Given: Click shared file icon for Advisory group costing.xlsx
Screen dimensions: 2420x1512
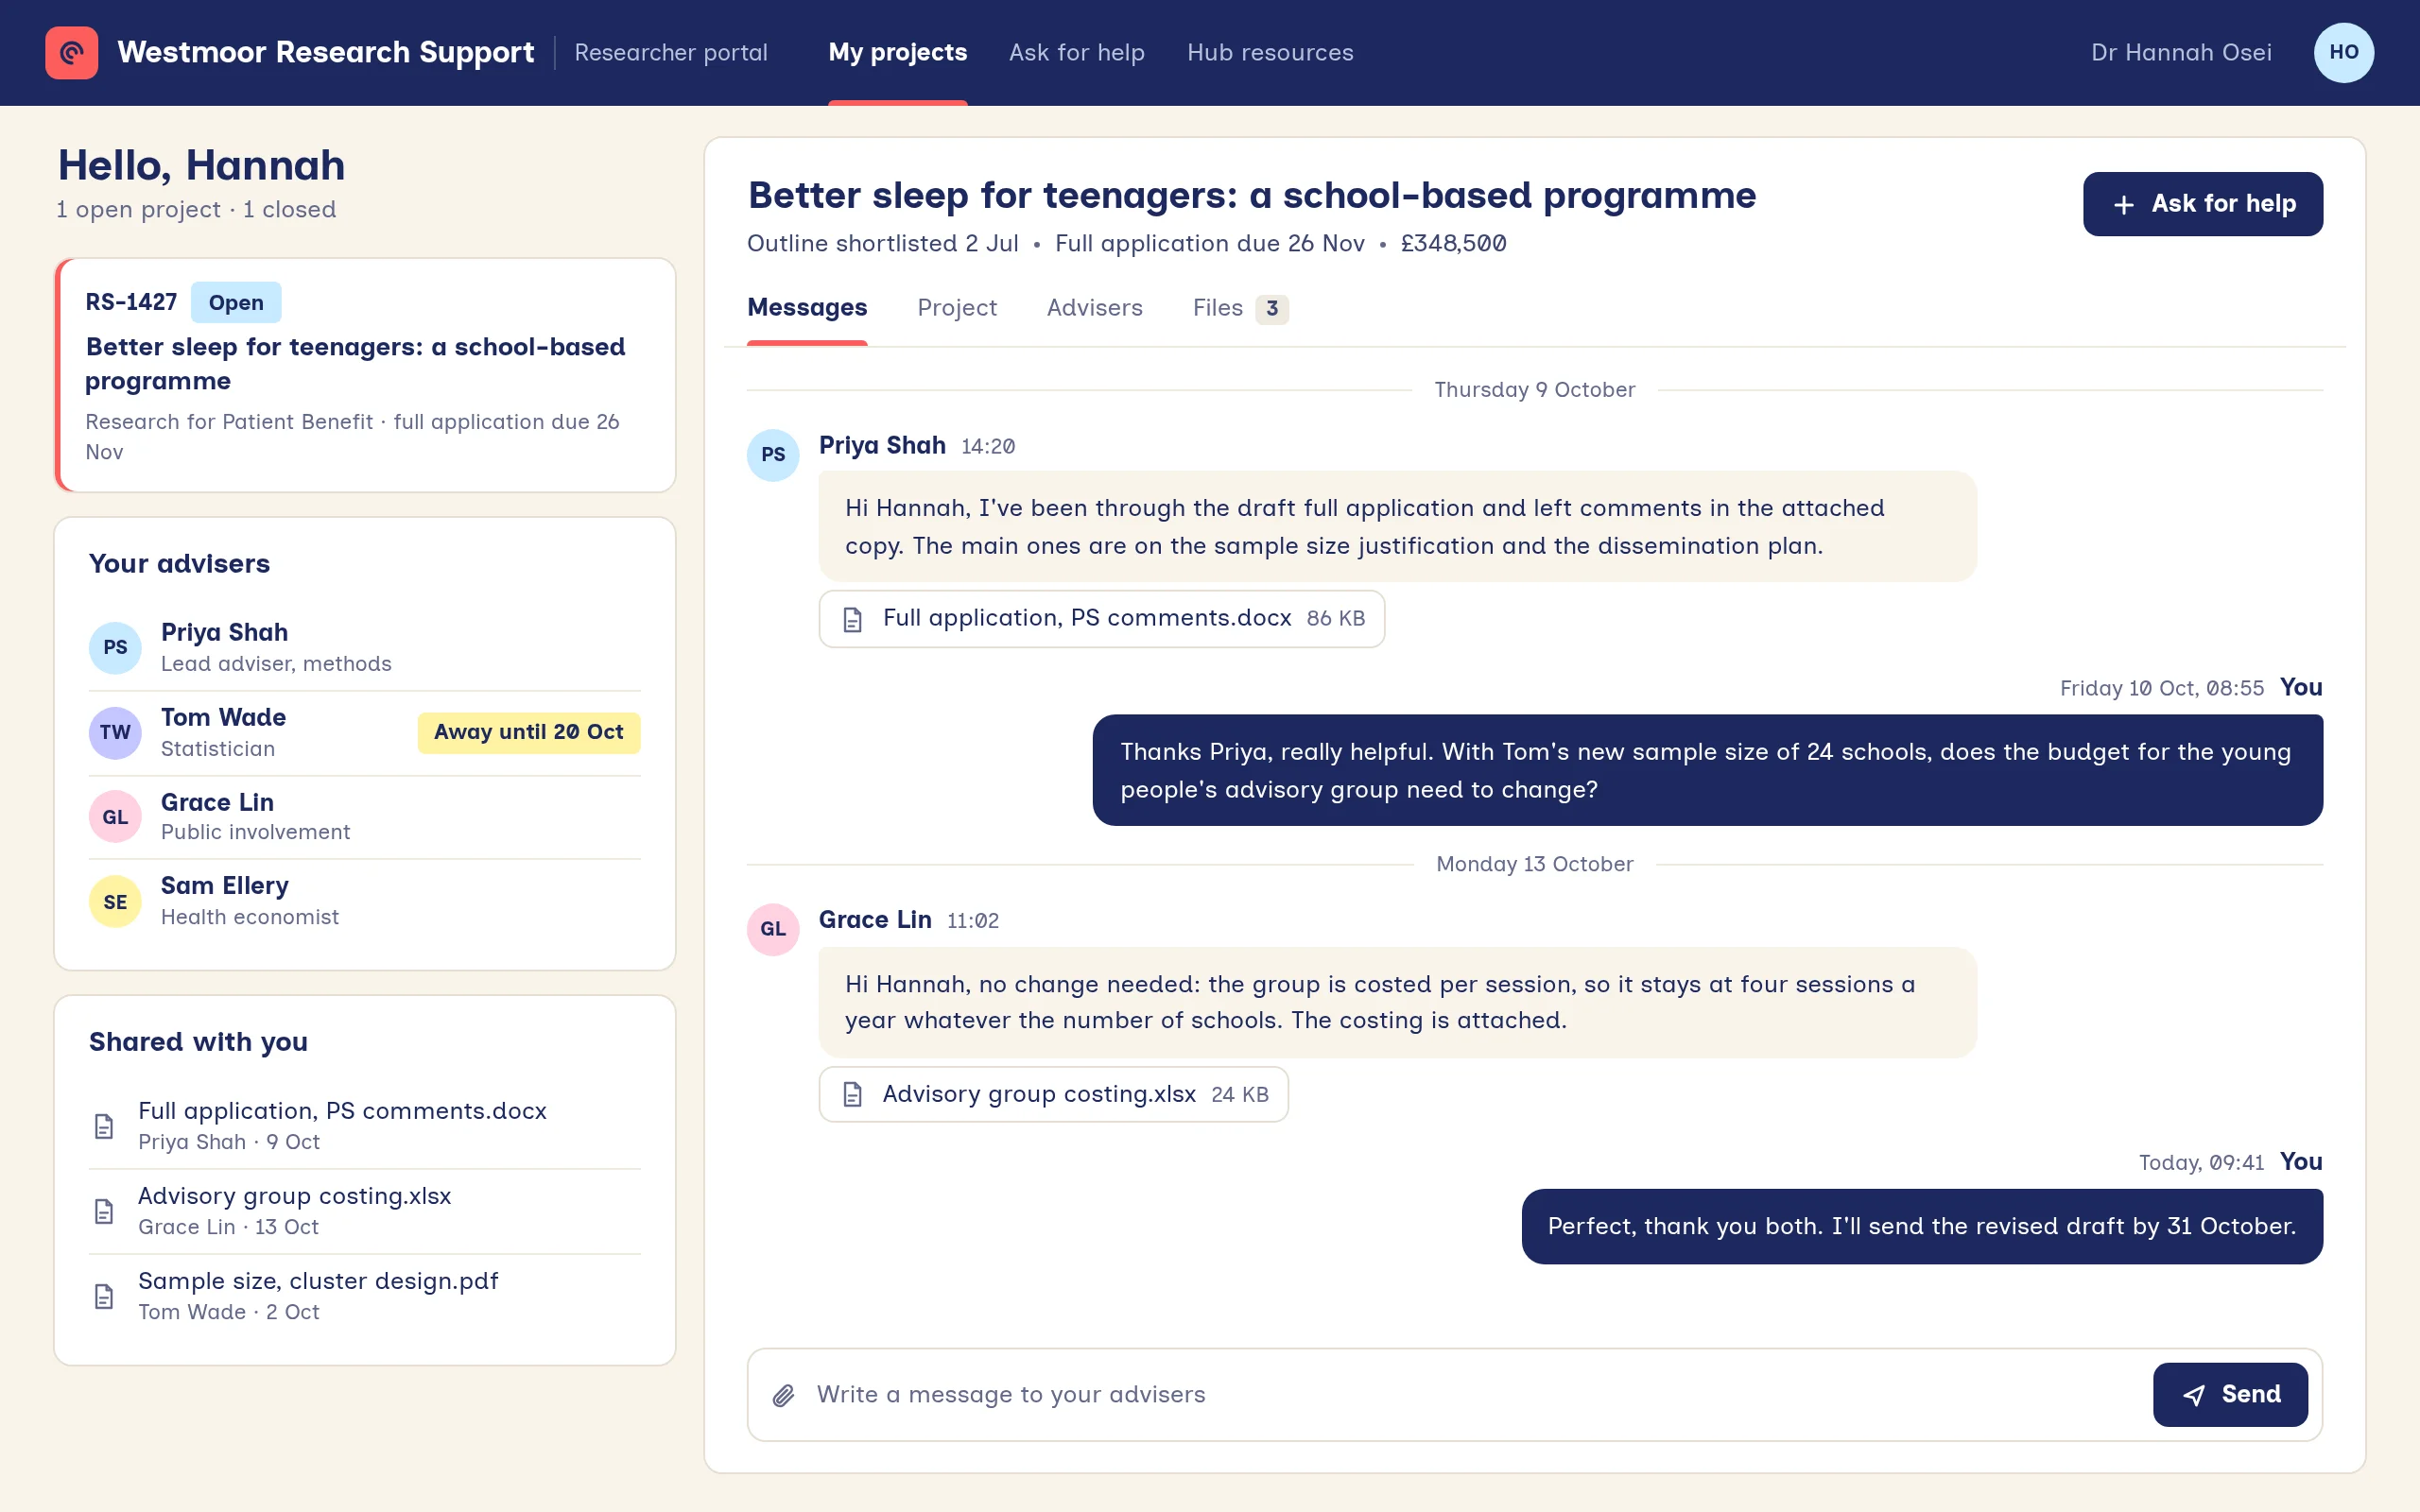Looking at the screenshot, I should [104, 1211].
